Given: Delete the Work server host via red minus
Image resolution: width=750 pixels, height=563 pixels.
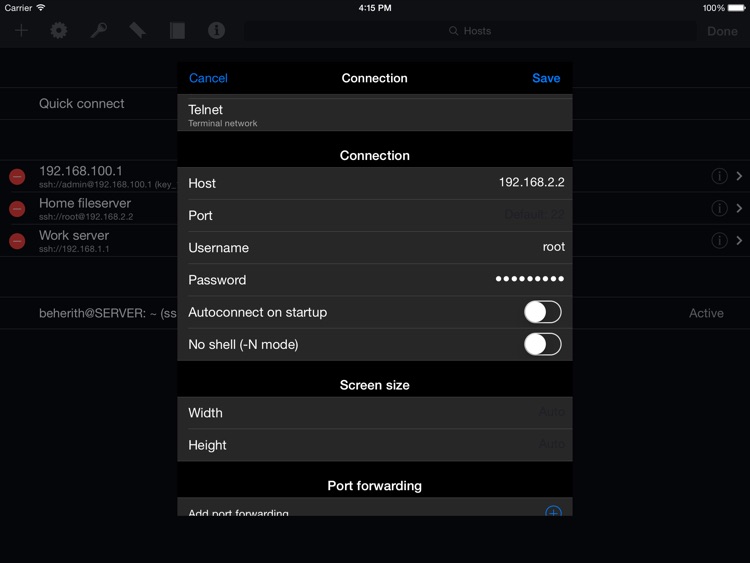Looking at the screenshot, I should coord(17,241).
